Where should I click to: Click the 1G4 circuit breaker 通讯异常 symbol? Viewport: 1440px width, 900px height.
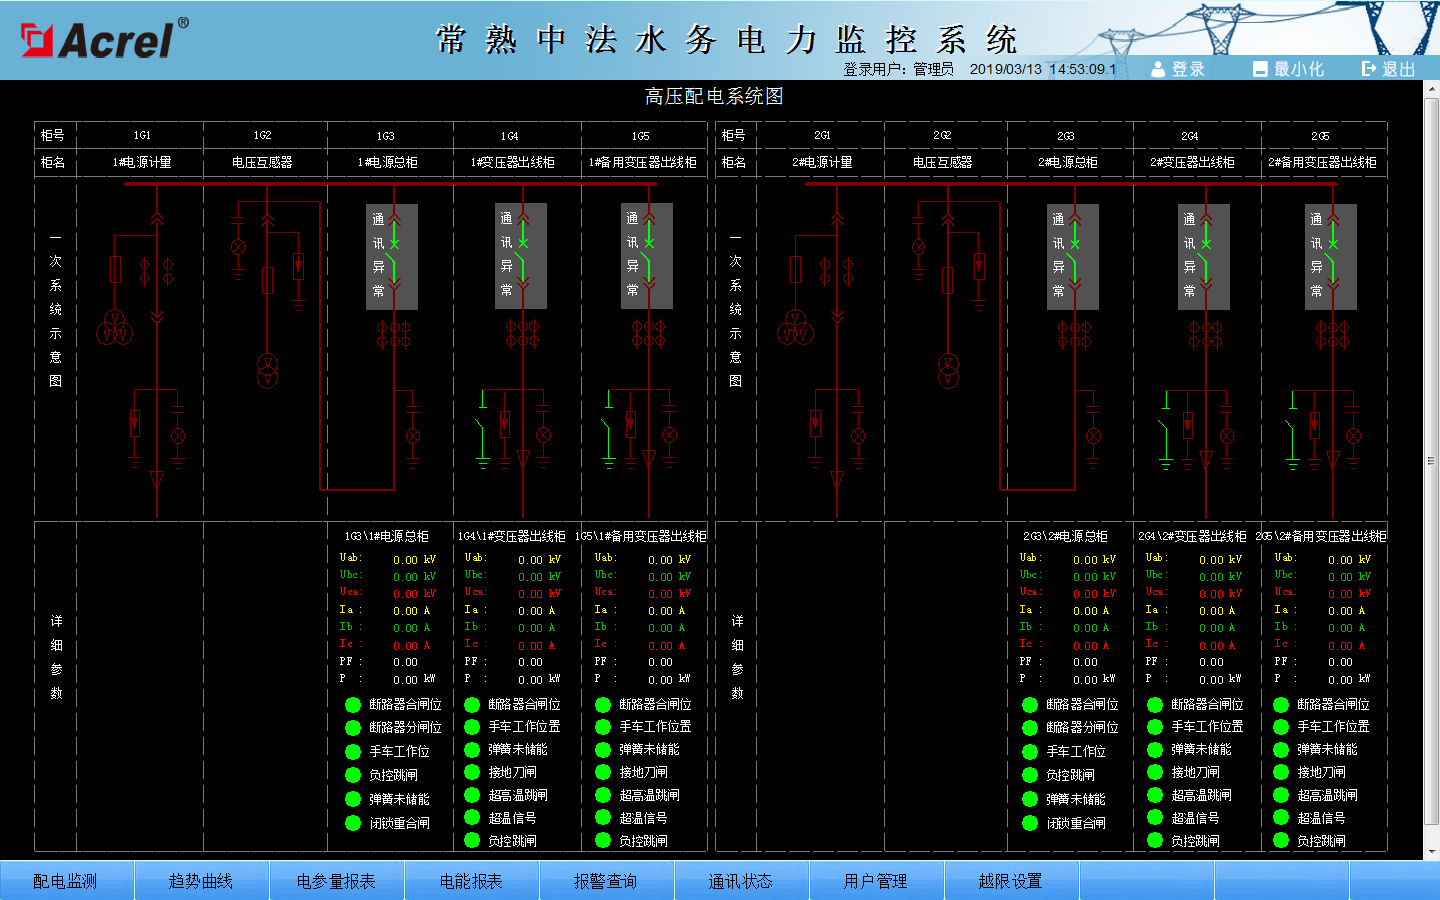pos(520,257)
